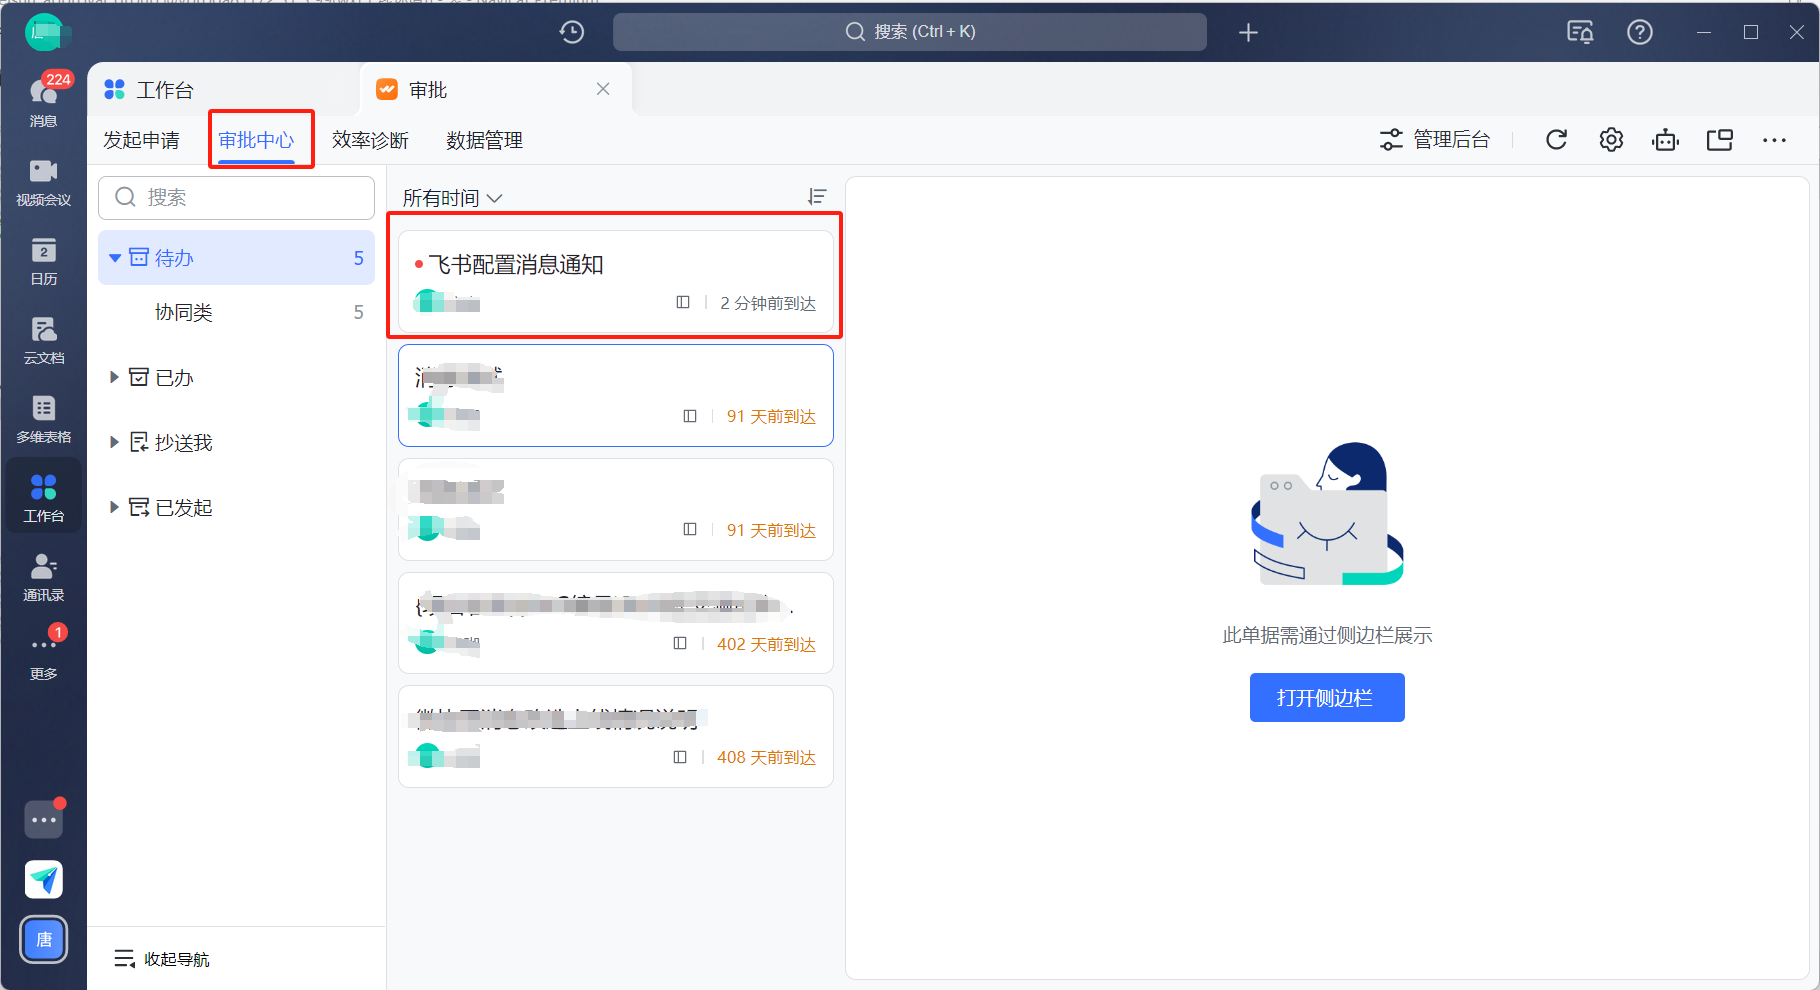Open the card showing 402 天前到达
The width and height of the screenshot is (1820, 990).
click(x=616, y=623)
